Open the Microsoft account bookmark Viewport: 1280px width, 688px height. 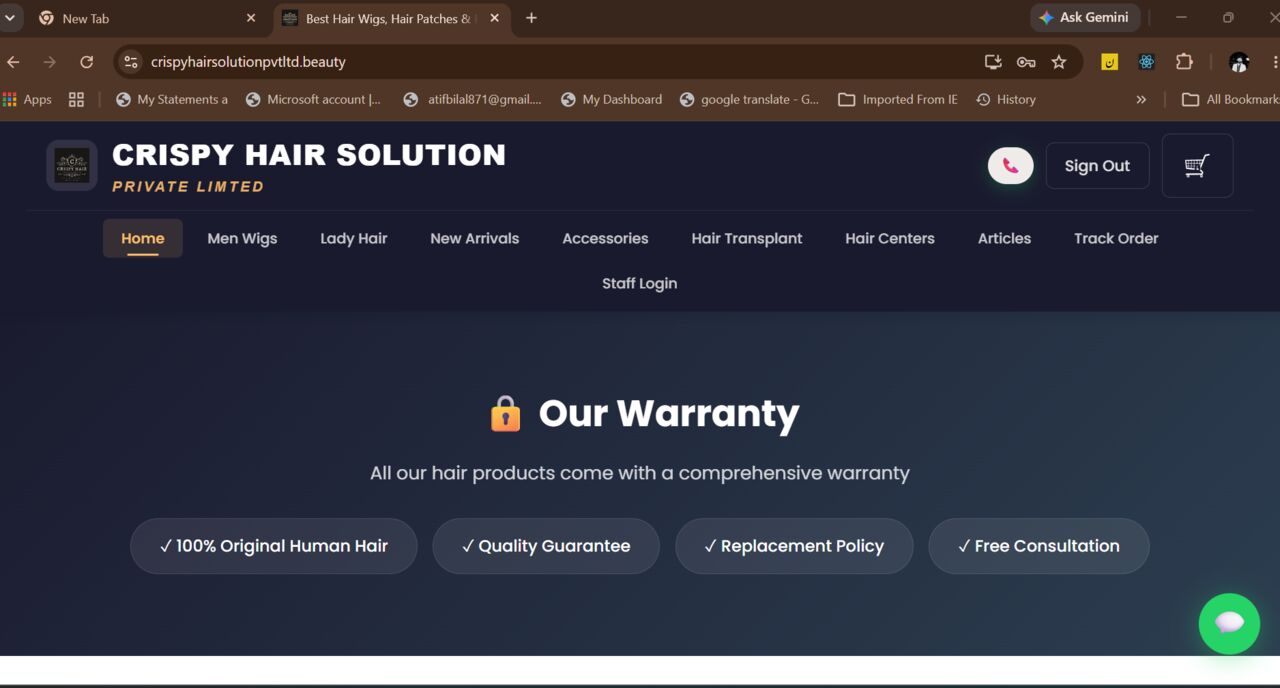(x=313, y=99)
